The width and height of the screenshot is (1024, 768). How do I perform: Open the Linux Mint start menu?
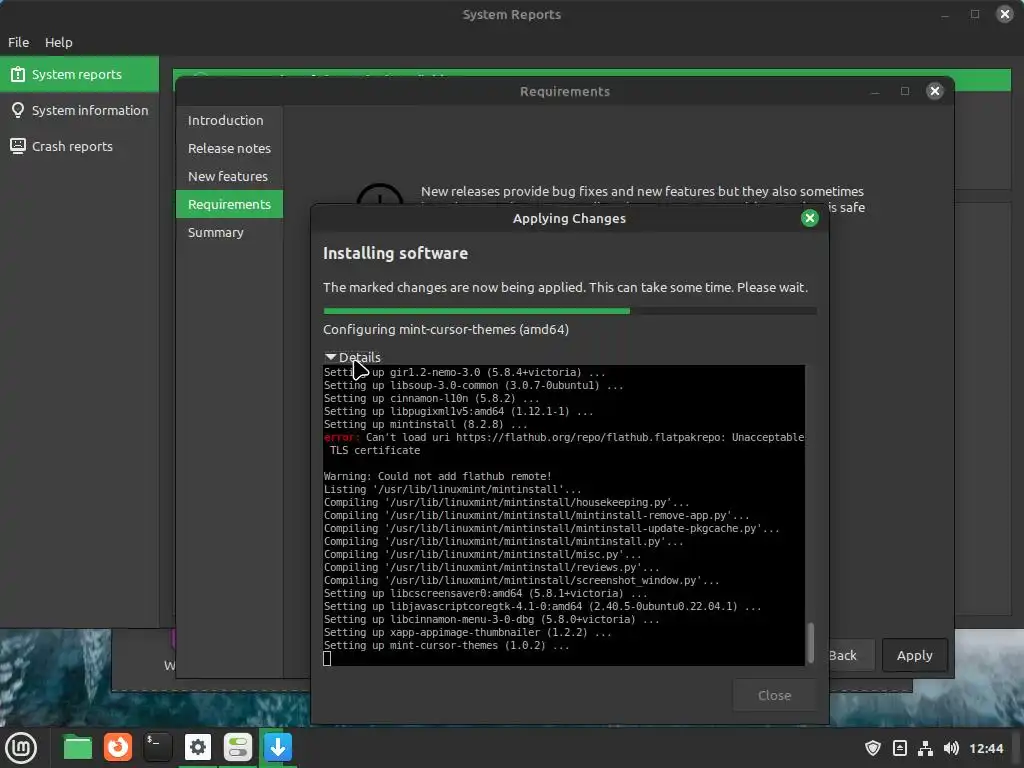[21, 747]
